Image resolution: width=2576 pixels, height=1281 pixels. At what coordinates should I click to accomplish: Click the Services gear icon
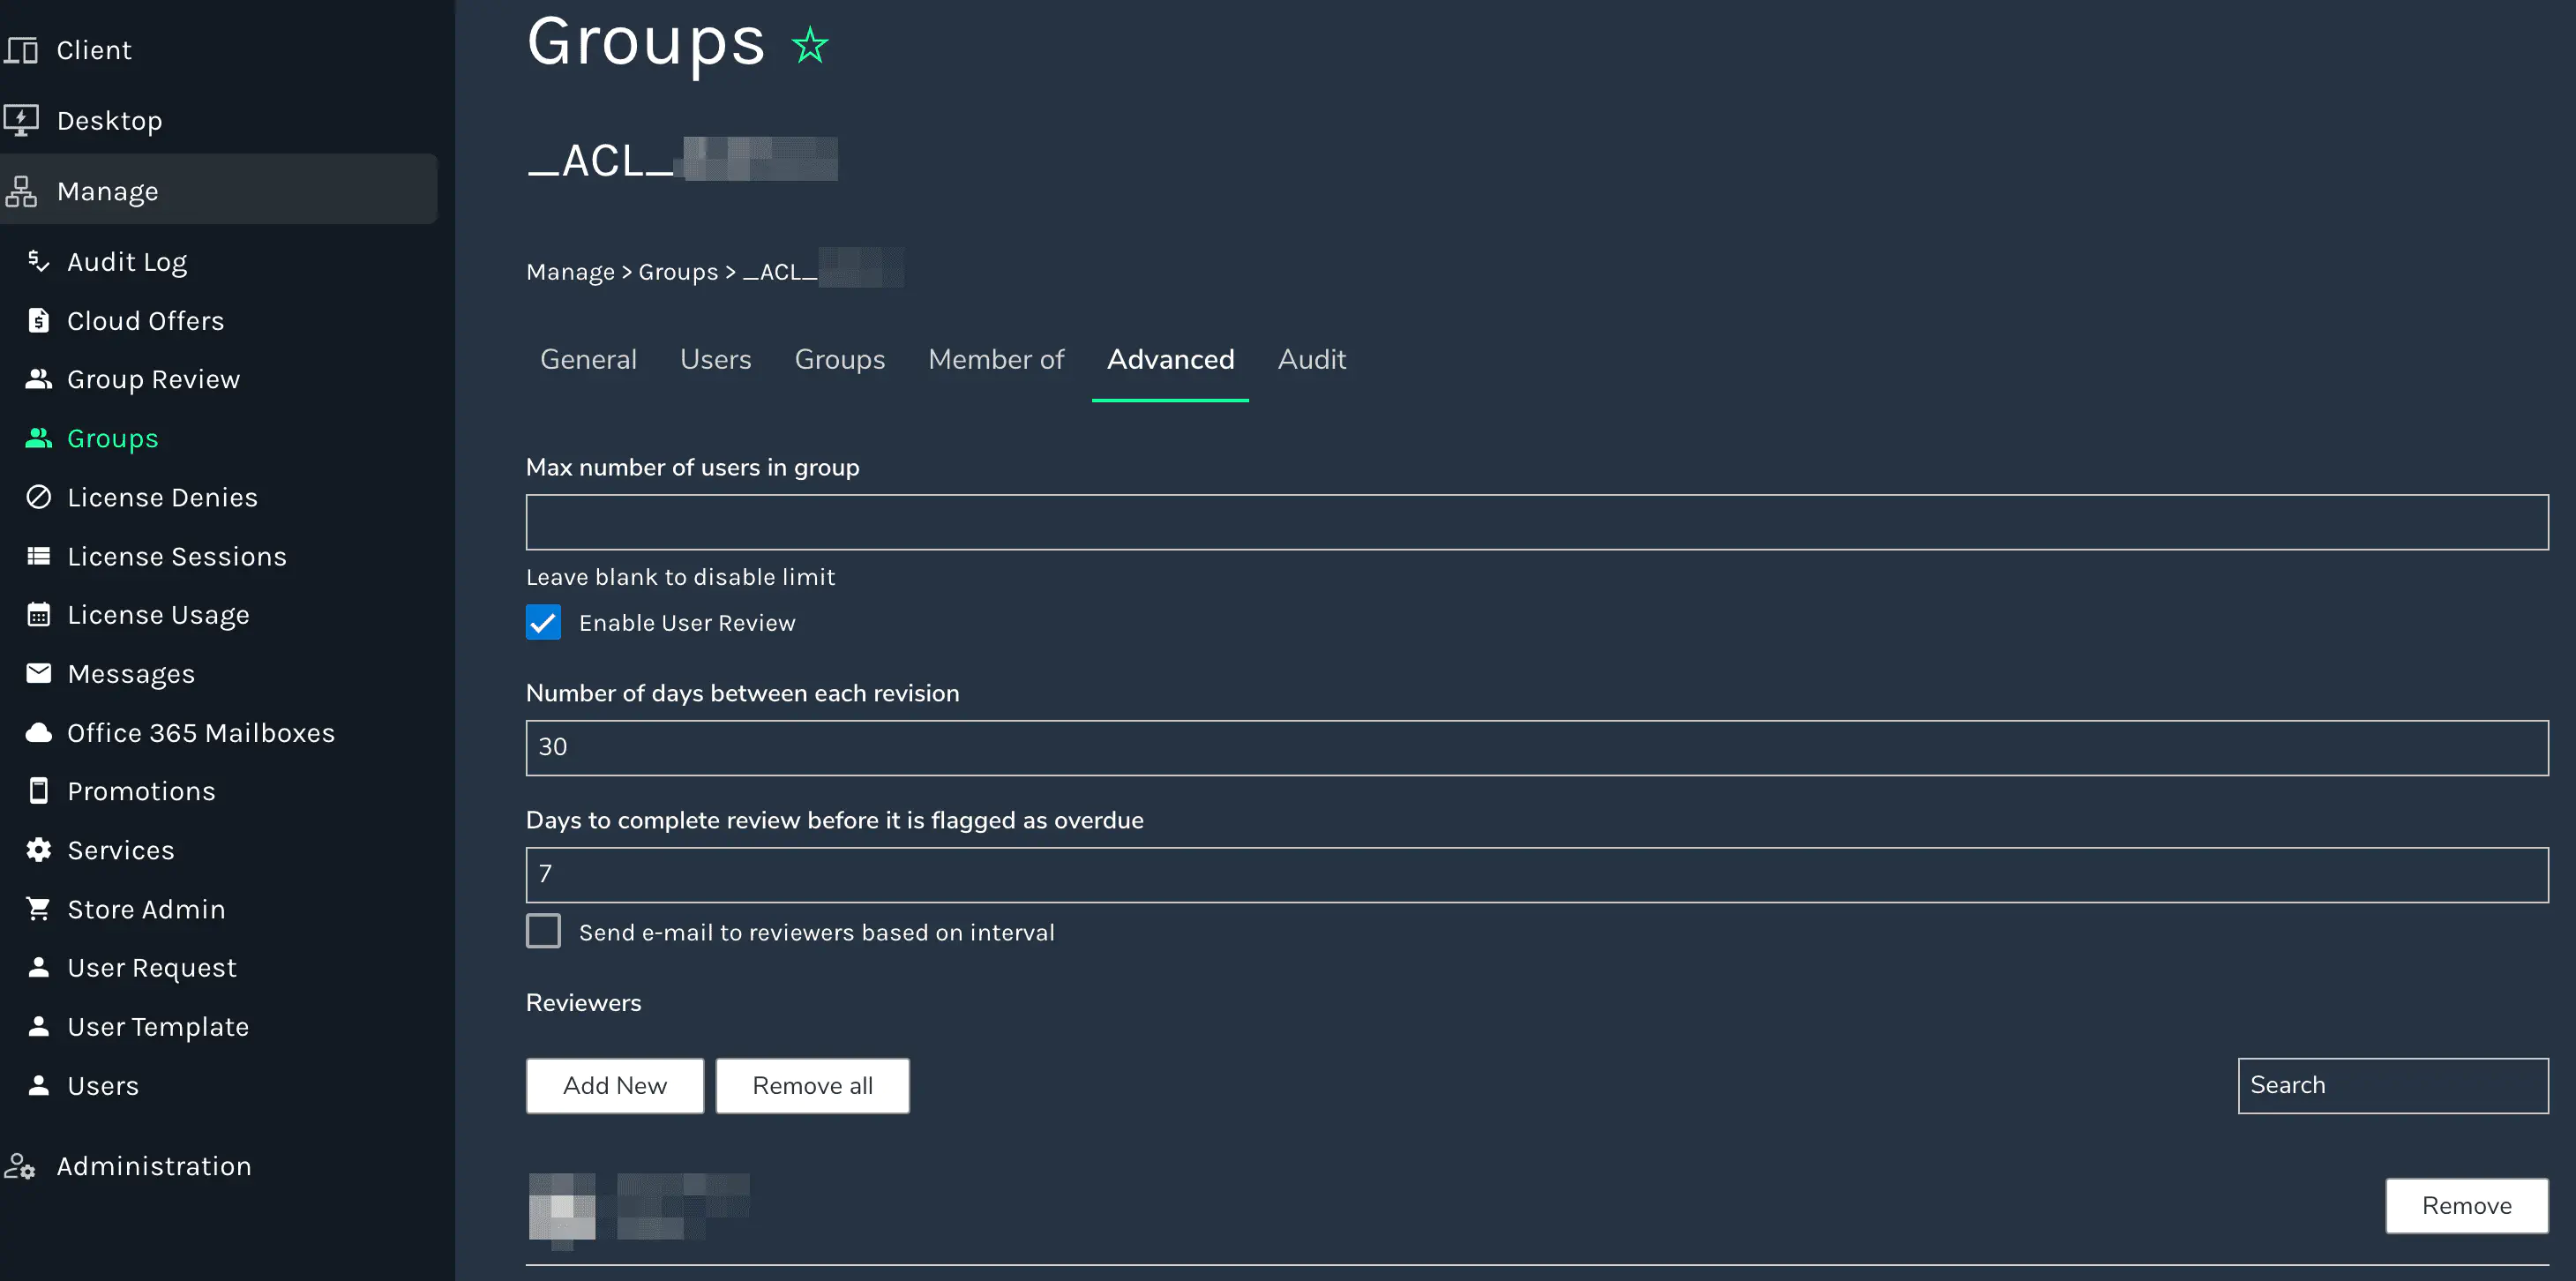pos(38,850)
